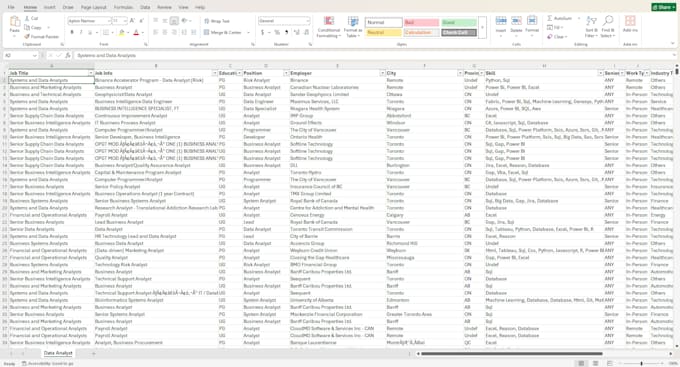
Task: Open the font size dropdown
Action: pos(125,21)
